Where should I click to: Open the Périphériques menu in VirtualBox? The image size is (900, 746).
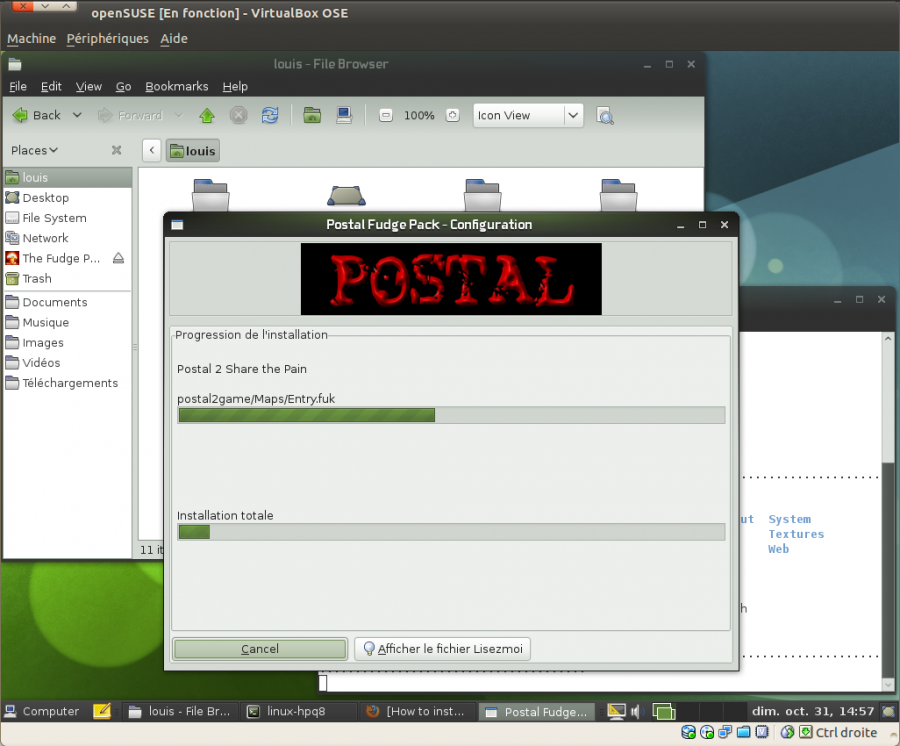pos(107,38)
